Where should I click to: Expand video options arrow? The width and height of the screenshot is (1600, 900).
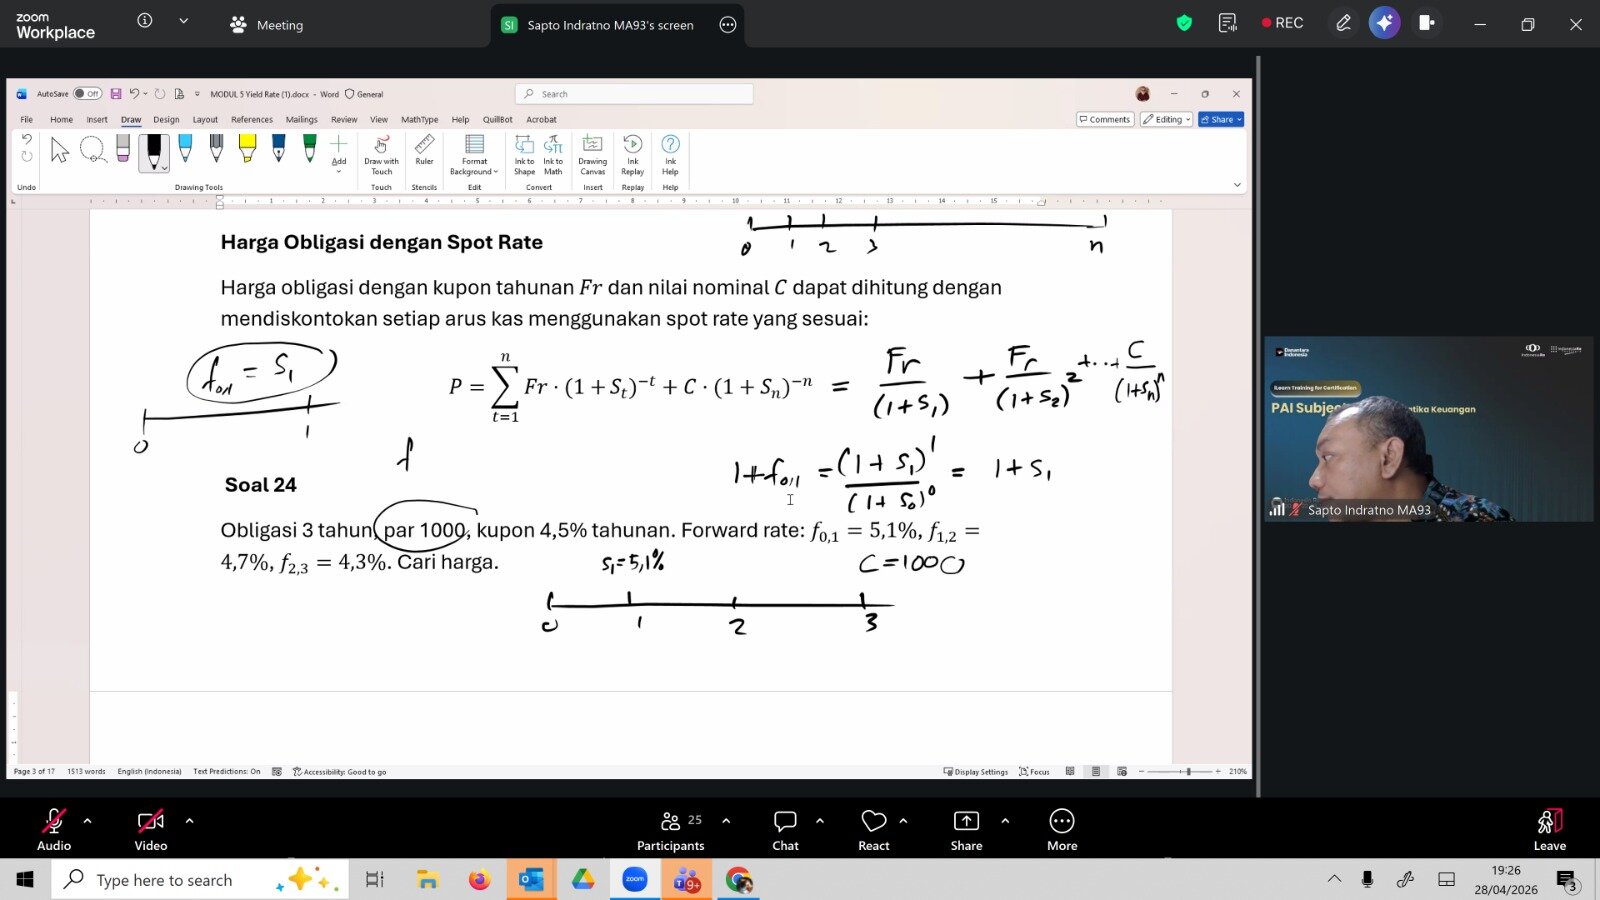click(x=189, y=821)
